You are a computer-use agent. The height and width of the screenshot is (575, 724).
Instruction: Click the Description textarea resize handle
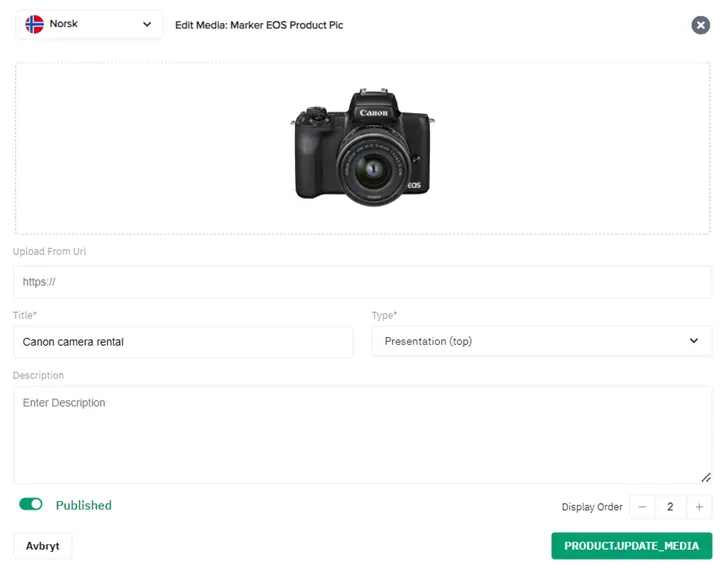pyautogui.click(x=706, y=477)
